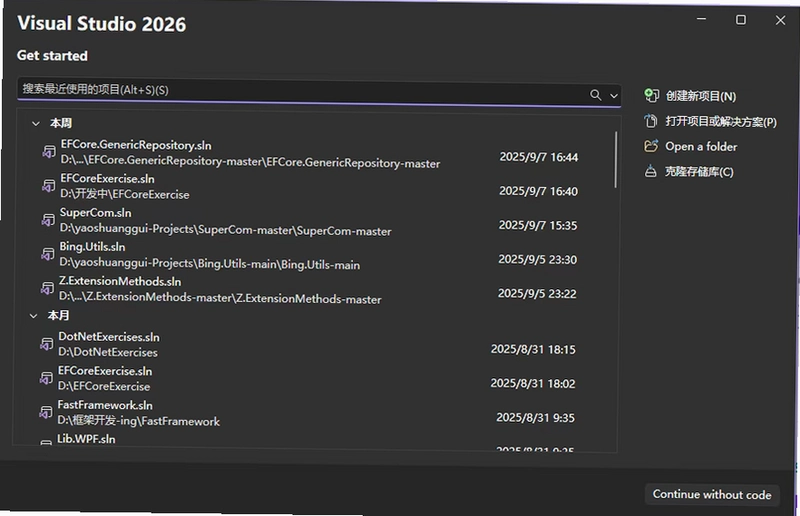Click path D:\yaoshuanggui-Projects\SuperCom-master\SuperCom-master

(x=226, y=230)
